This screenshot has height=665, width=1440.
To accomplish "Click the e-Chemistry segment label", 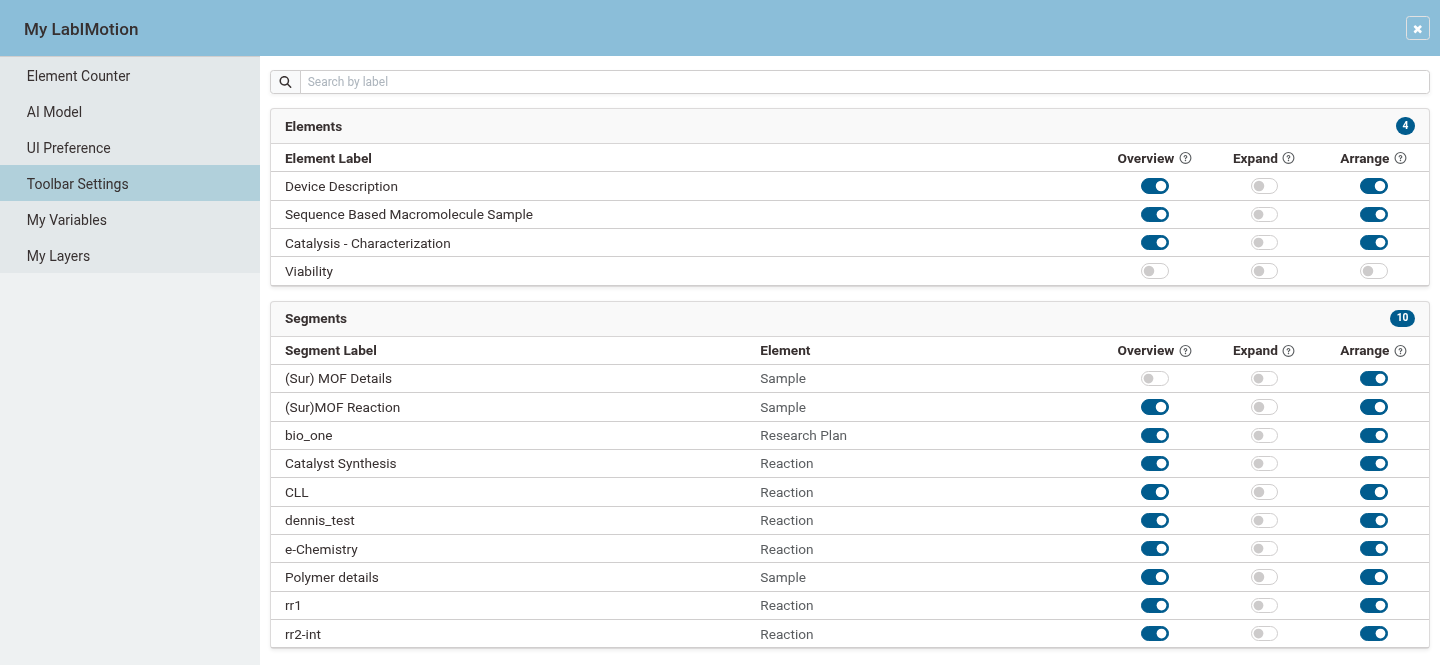I will 321,549.
